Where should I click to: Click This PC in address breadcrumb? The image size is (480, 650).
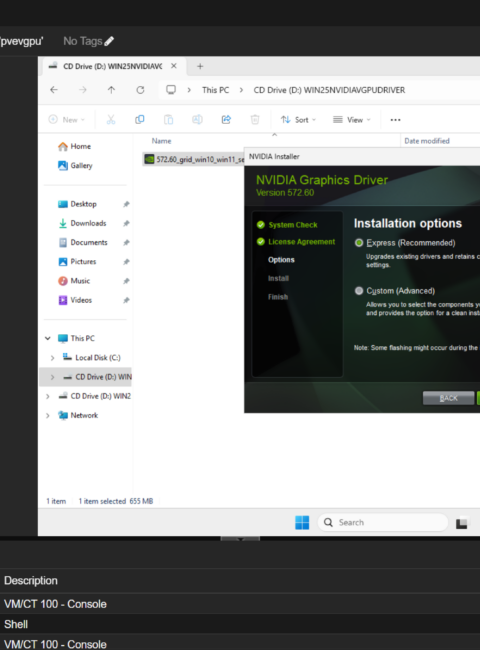(x=216, y=90)
